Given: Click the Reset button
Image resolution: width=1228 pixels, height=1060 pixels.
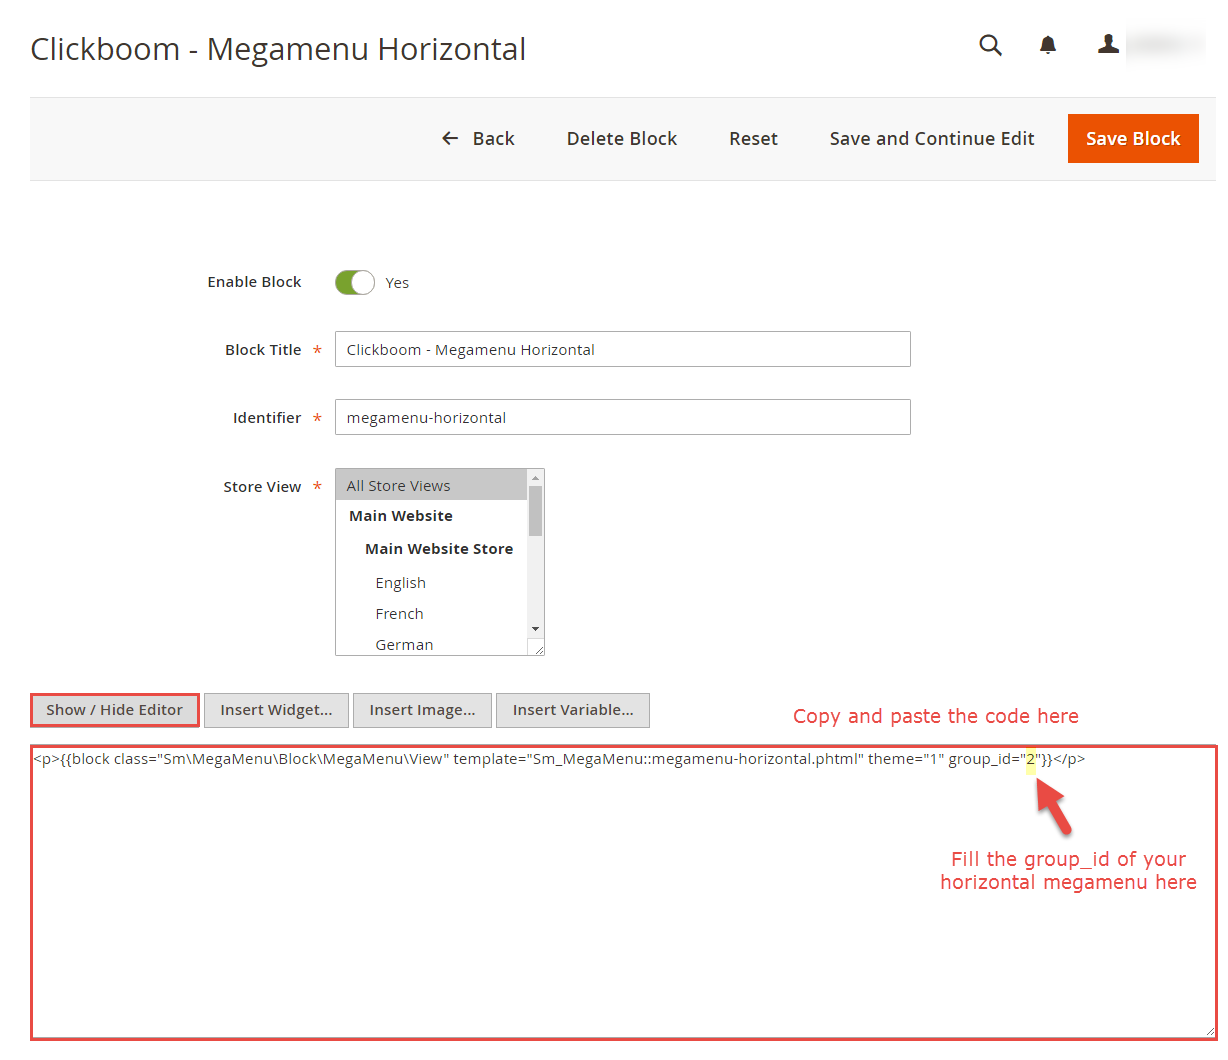Looking at the screenshot, I should 753,139.
